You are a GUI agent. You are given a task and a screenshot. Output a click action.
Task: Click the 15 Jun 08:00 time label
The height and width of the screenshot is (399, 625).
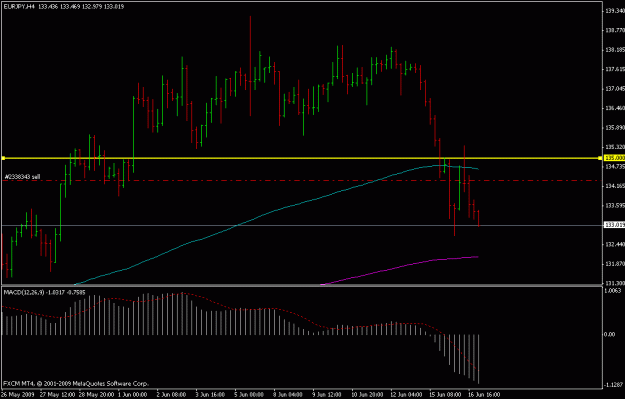click(x=445, y=395)
